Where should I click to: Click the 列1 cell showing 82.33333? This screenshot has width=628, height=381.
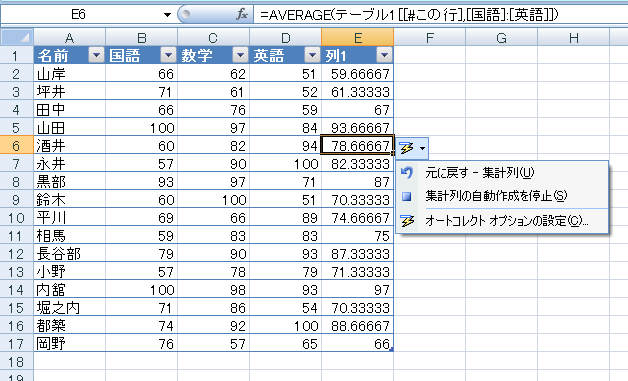pyautogui.click(x=358, y=163)
